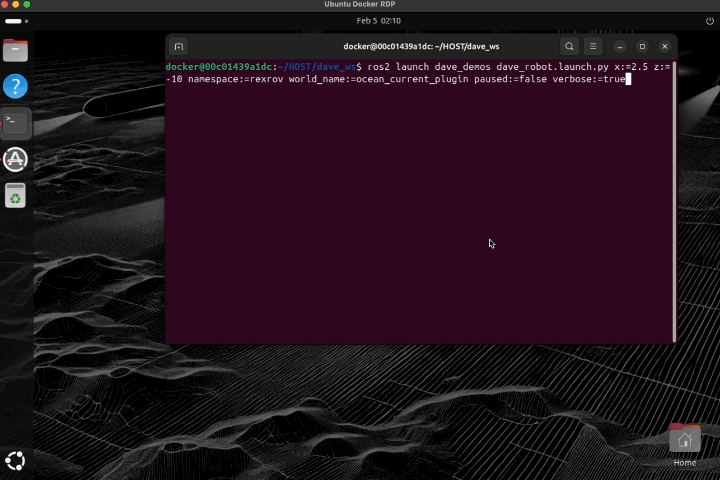
Task: Open Activities workspace indicator
Action: pyautogui.click(x=17, y=21)
